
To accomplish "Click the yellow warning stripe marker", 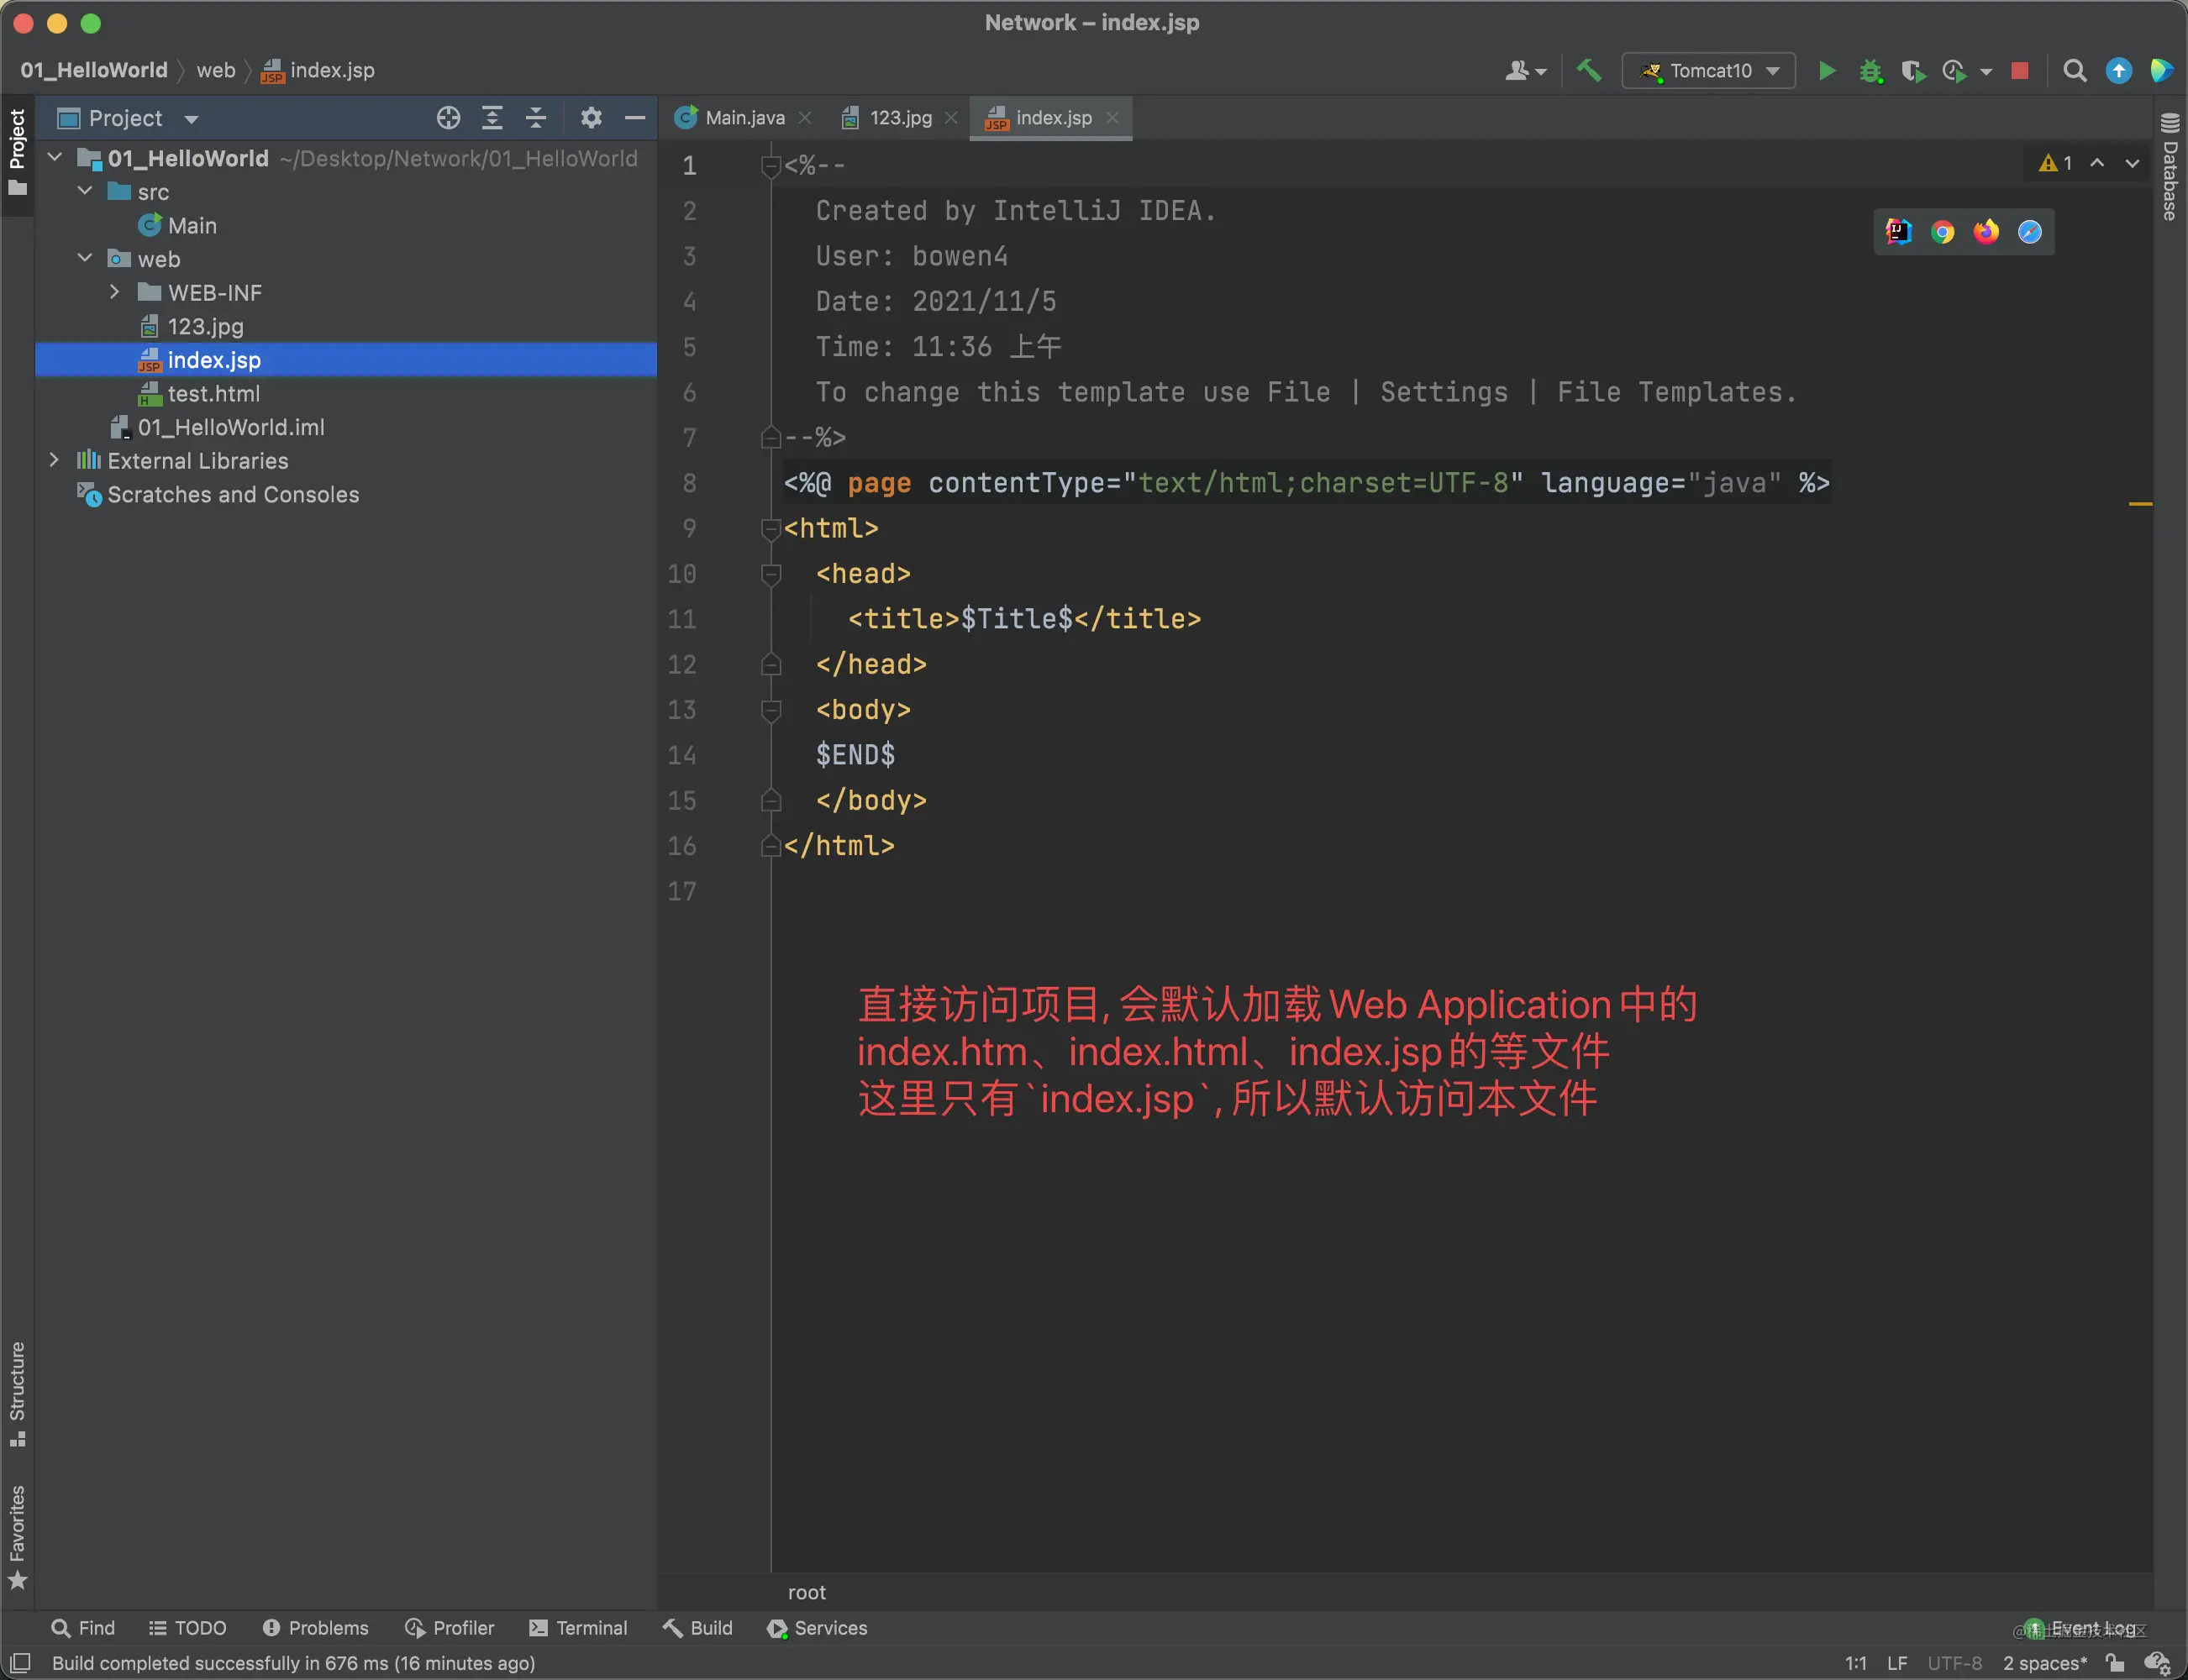I will (x=2140, y=504).
